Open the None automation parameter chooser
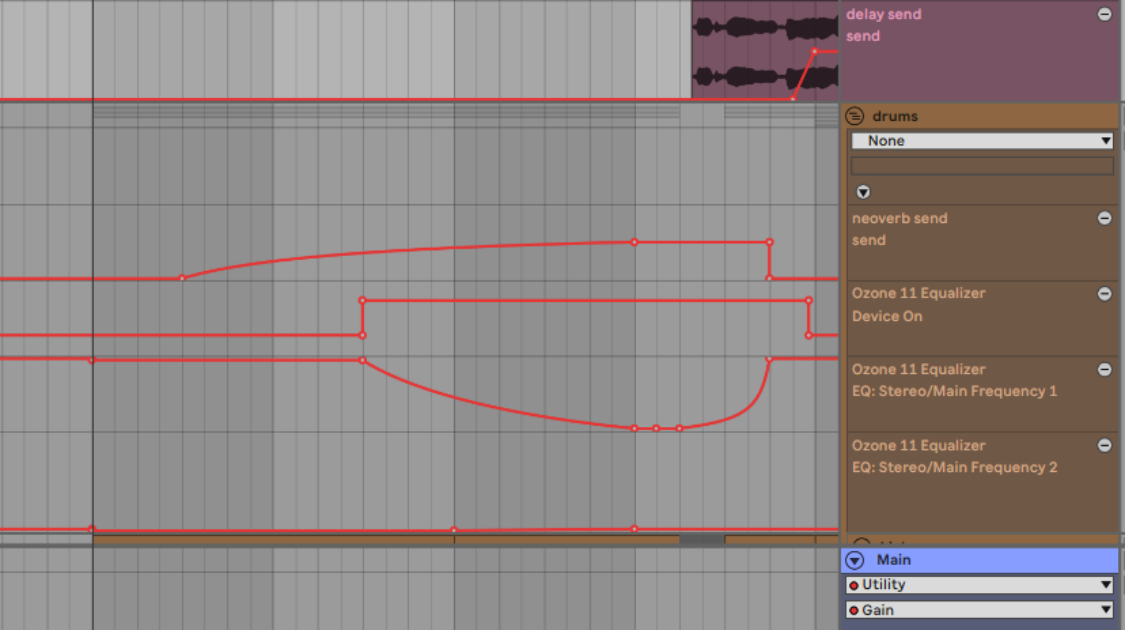 [x=981, y=140]
